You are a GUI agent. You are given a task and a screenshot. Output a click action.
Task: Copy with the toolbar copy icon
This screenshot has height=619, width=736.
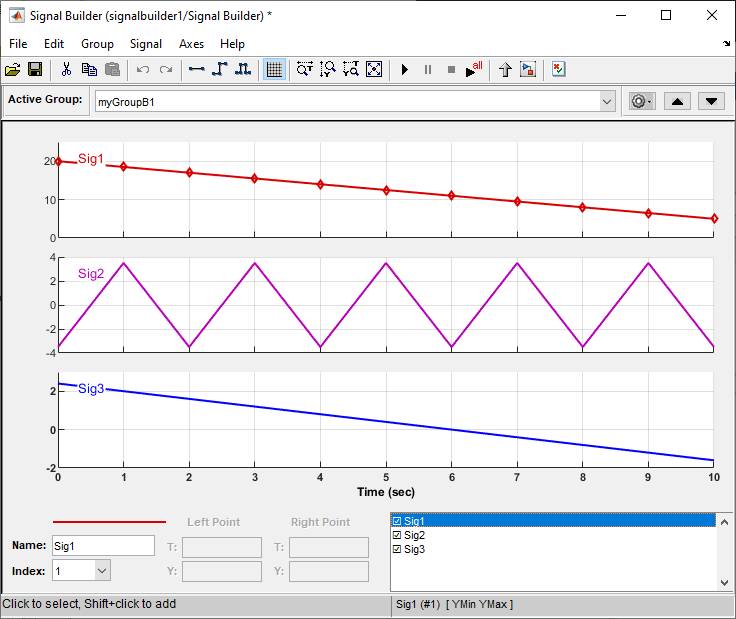[89, 70]
